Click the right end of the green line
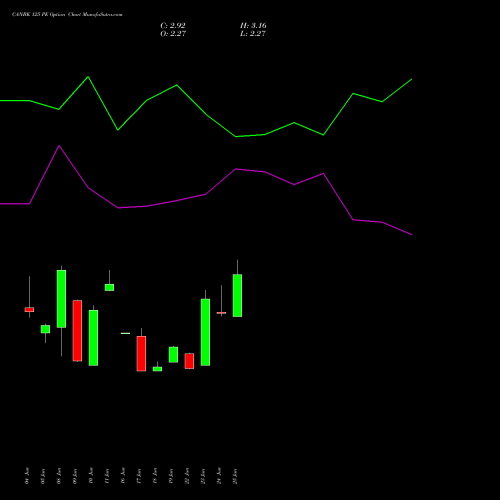The height and width of the screenshot is (500, 500). pos(411,79)
